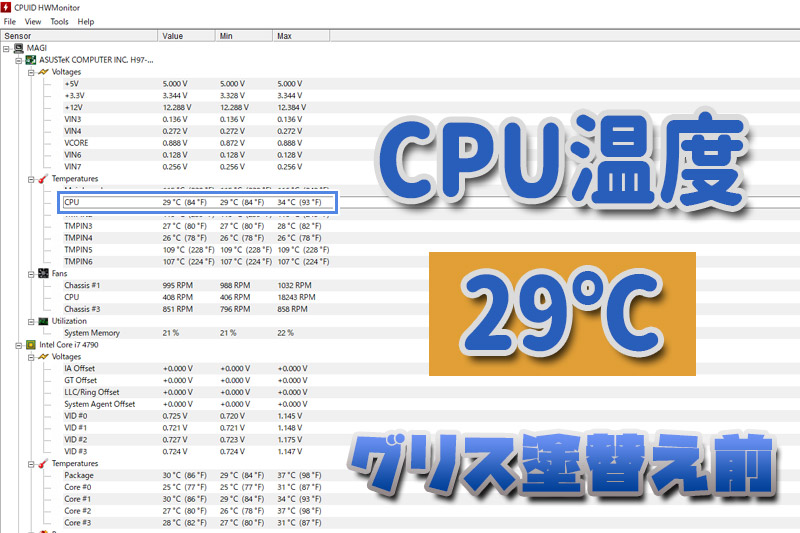The height and width of the screenshot is (533, 800).
Task: Click the 1.175 V max value
Action: click(290, 439)
